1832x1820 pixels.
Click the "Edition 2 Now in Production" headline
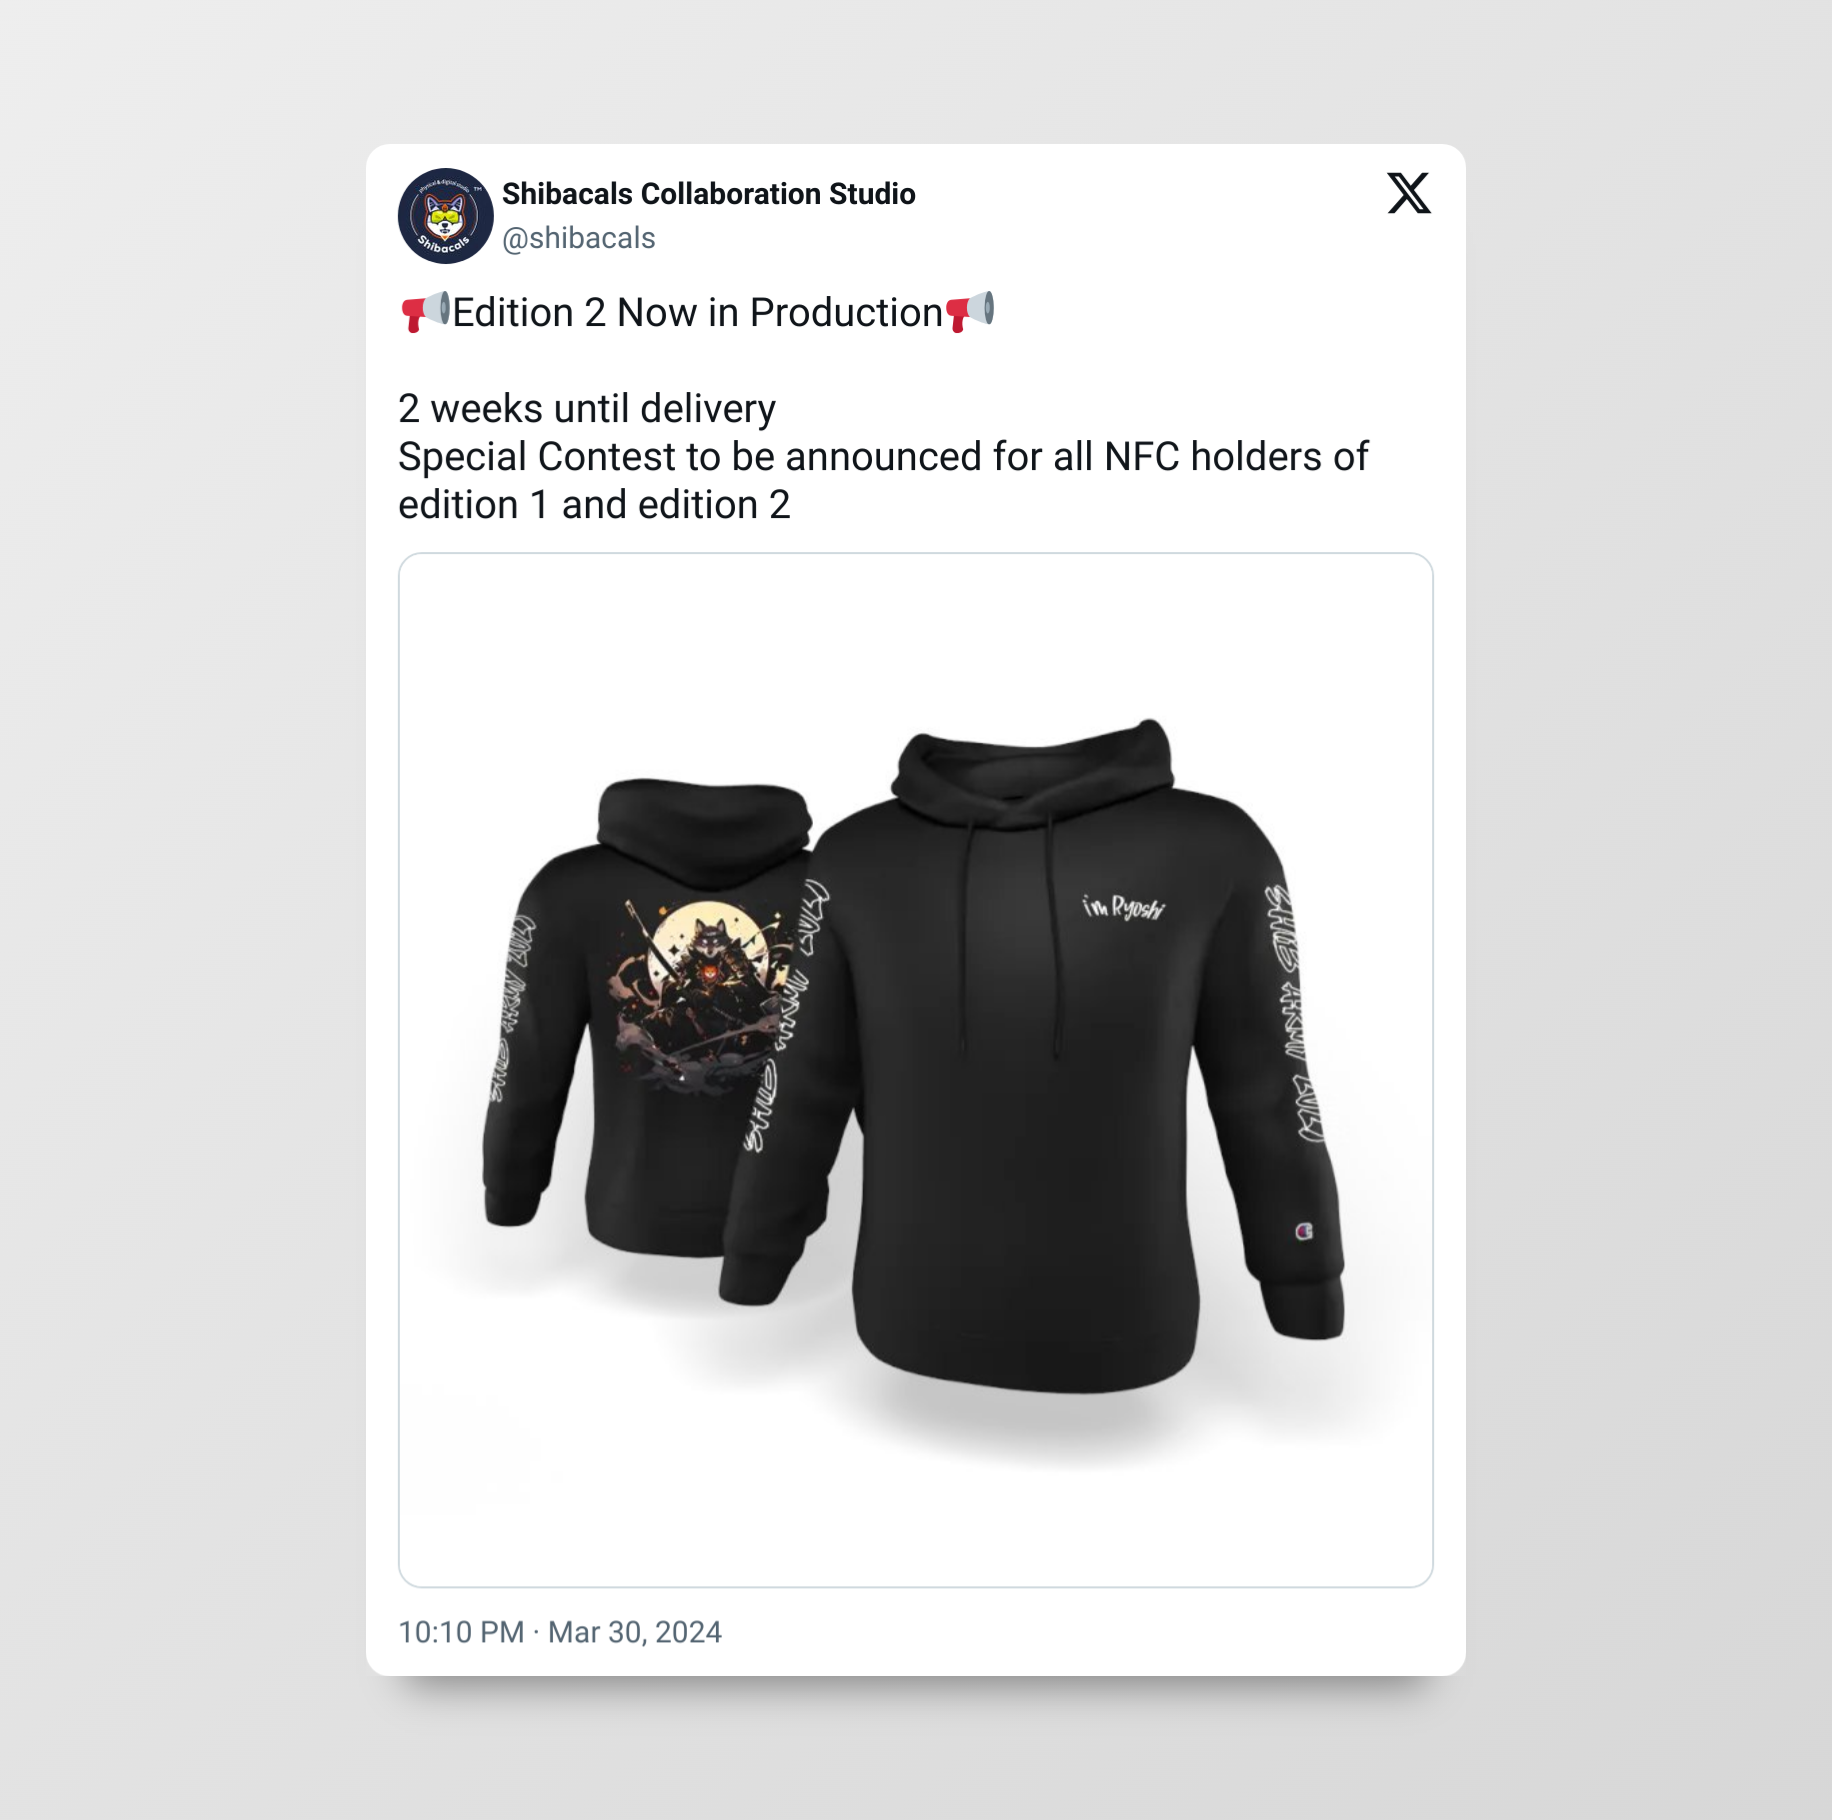click(698, 313)
